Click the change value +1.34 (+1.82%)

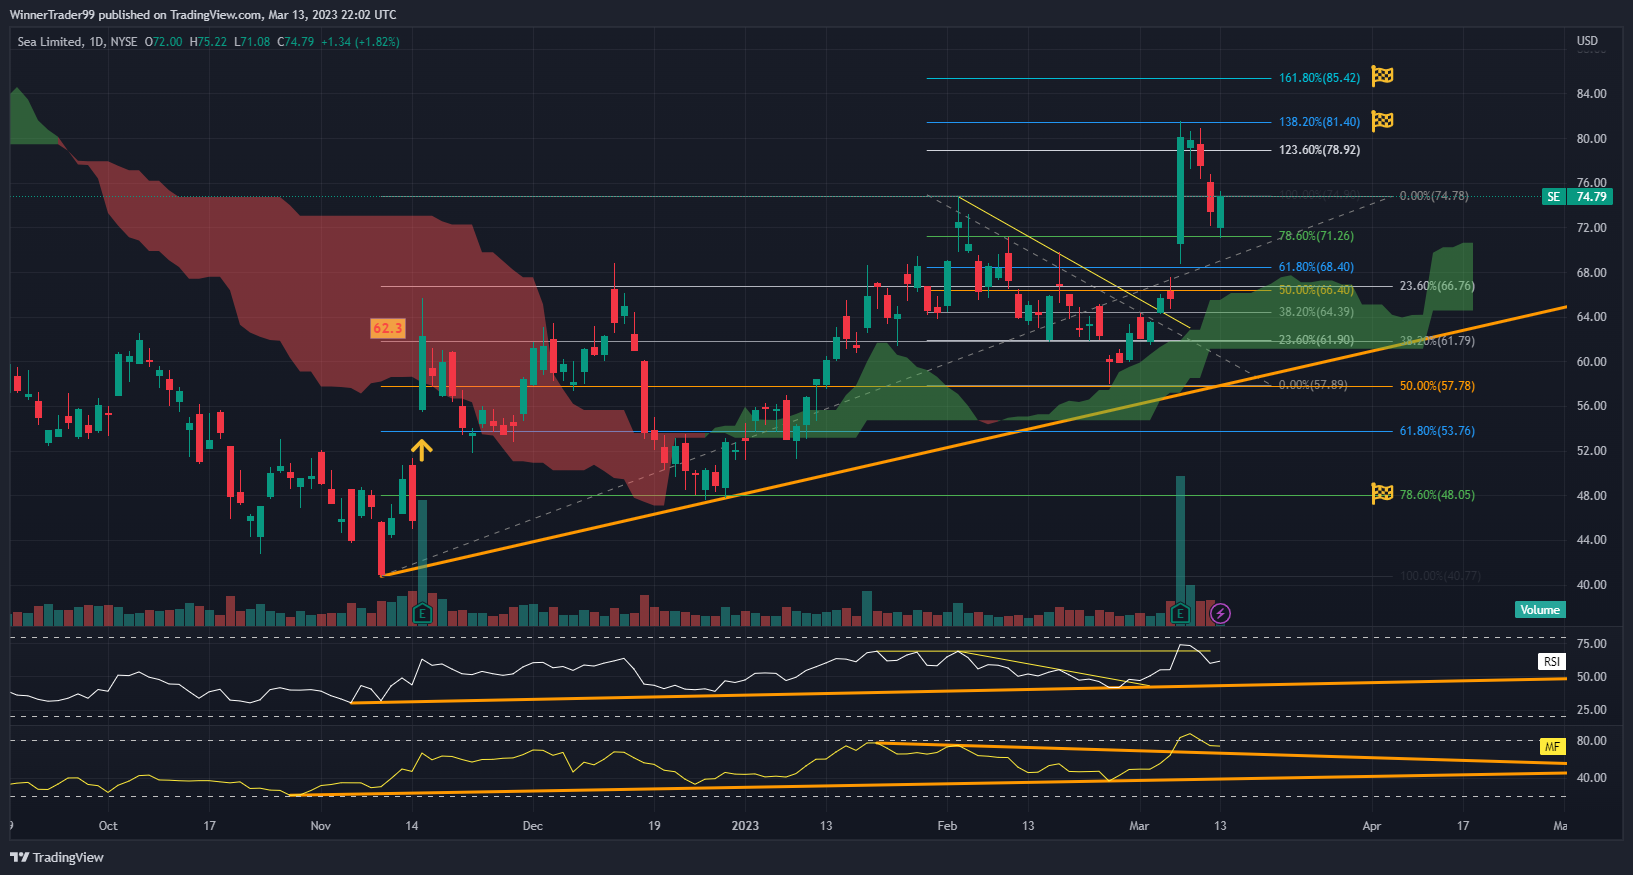[x=360, y=42]
